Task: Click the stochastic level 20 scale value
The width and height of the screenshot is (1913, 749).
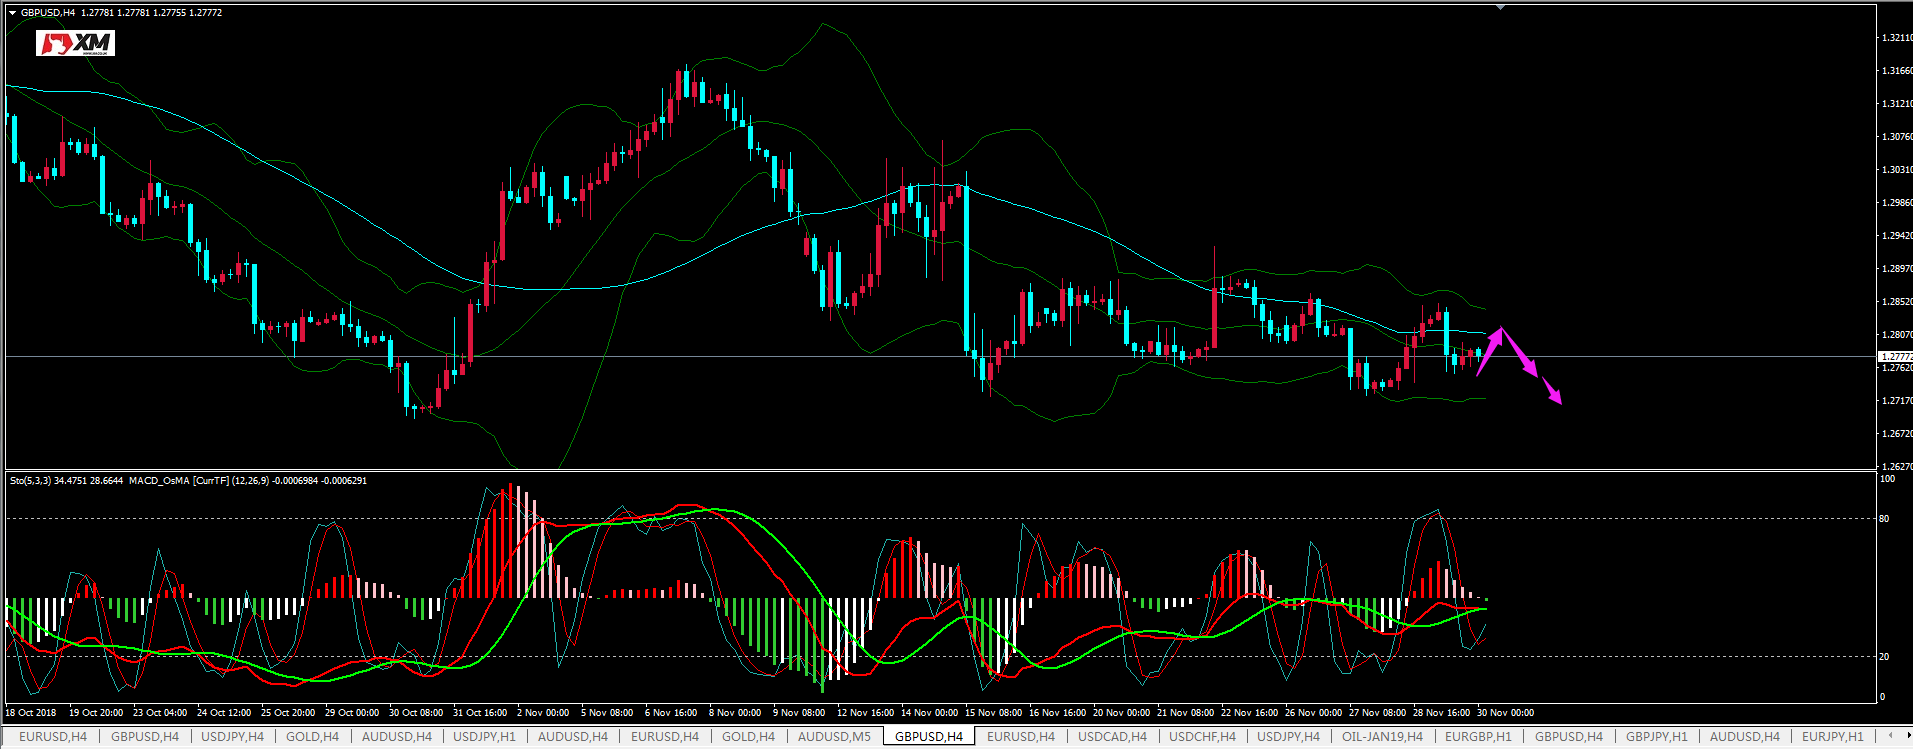Action: [1884, 657]
